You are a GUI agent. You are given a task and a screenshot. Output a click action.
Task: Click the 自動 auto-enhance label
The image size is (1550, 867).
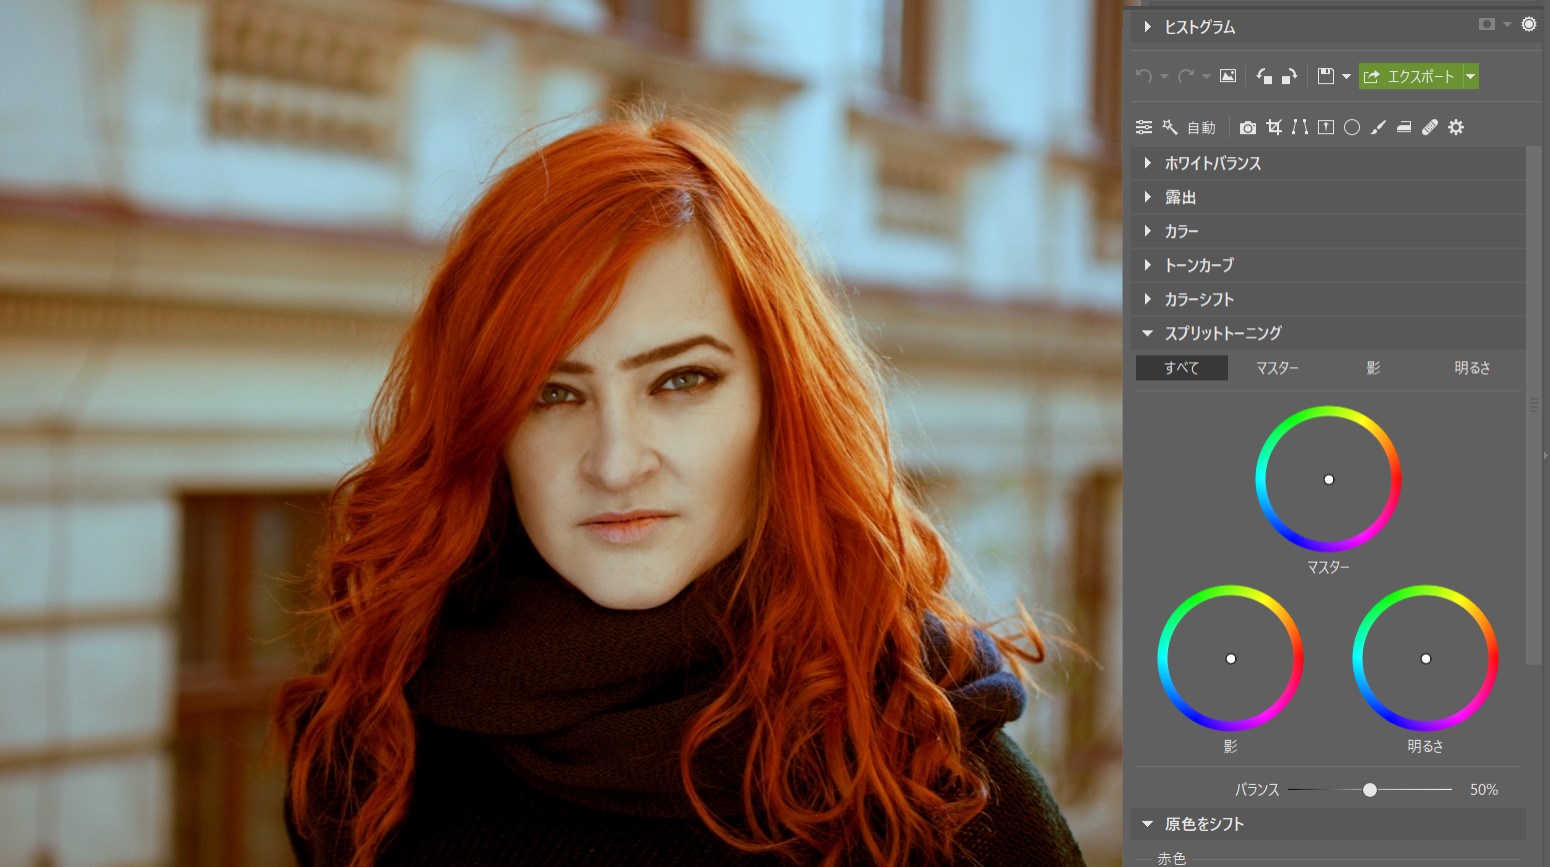pos(1201,128)
